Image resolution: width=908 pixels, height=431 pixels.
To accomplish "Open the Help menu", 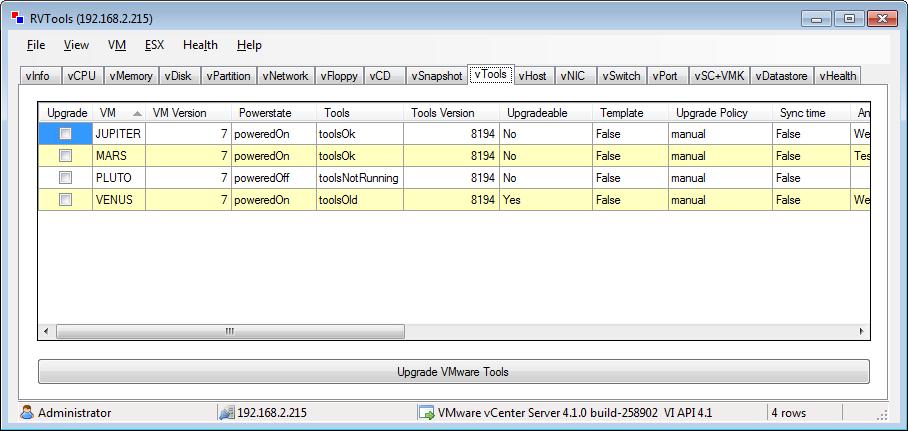I will pos(249,45).
